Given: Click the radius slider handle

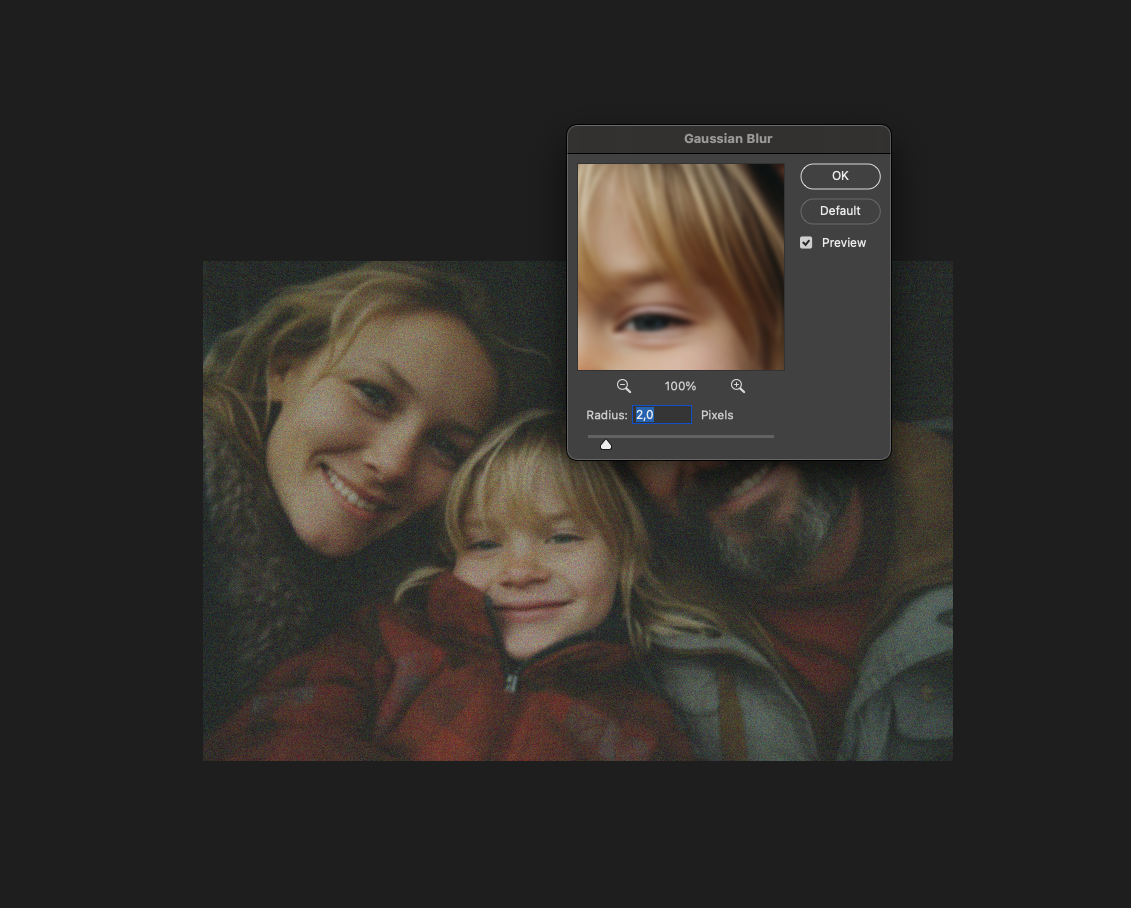Looking at the screenshot, I should 606,444.
